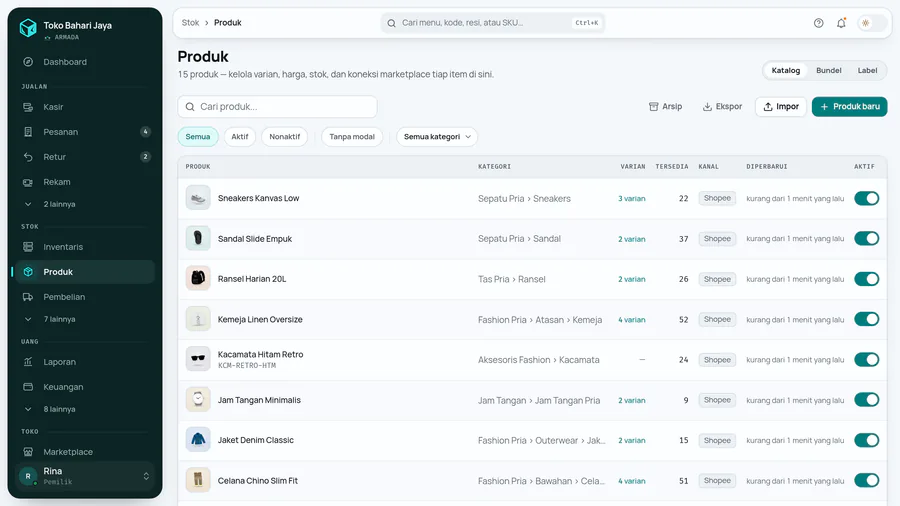This screenshot has width=900, height=506.
Task: Expand 4 varian of Kemeja Linen Oversize
Action: 631,320
